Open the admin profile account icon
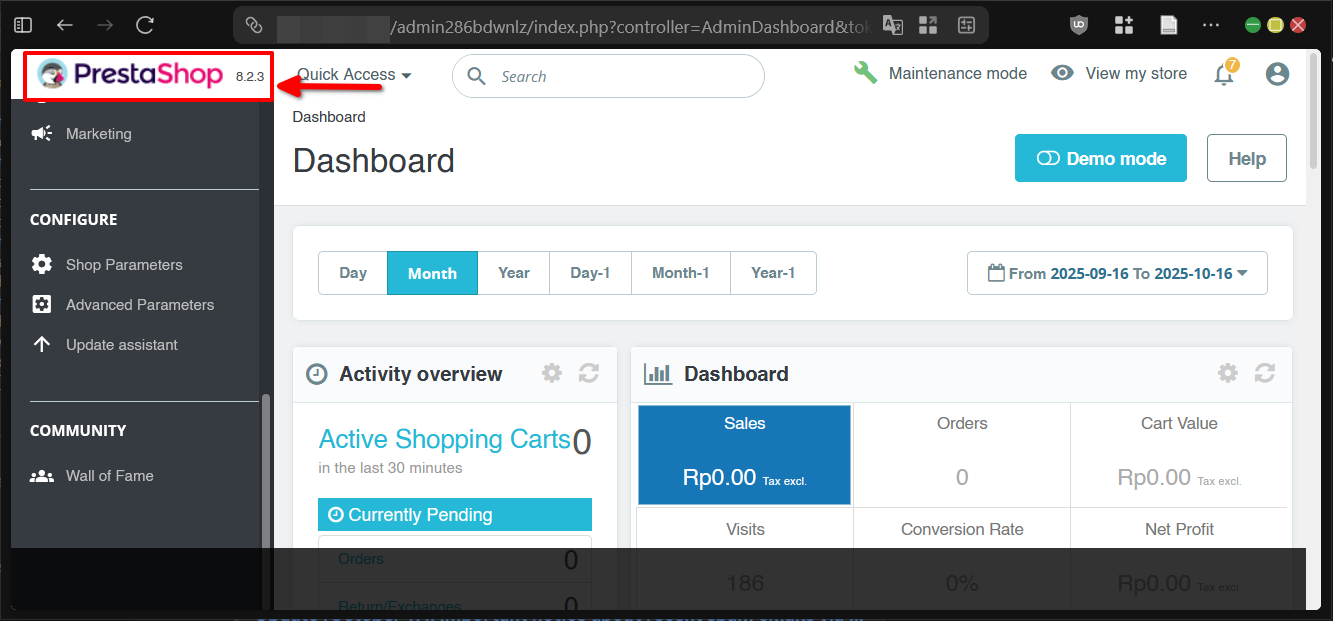 click(x=1277, y=73)
